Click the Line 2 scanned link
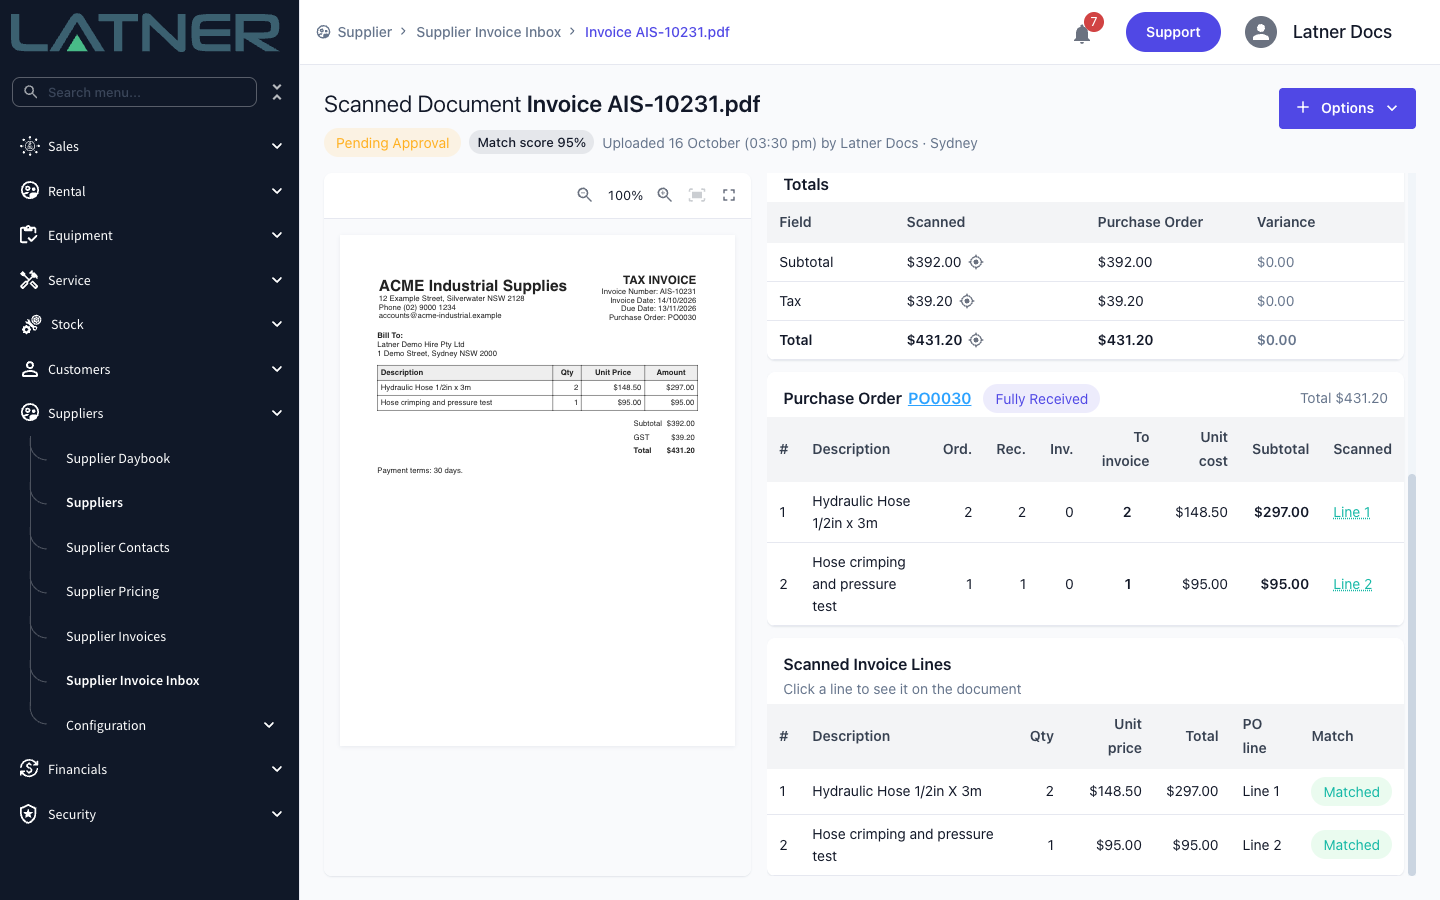 (1353, 584)
